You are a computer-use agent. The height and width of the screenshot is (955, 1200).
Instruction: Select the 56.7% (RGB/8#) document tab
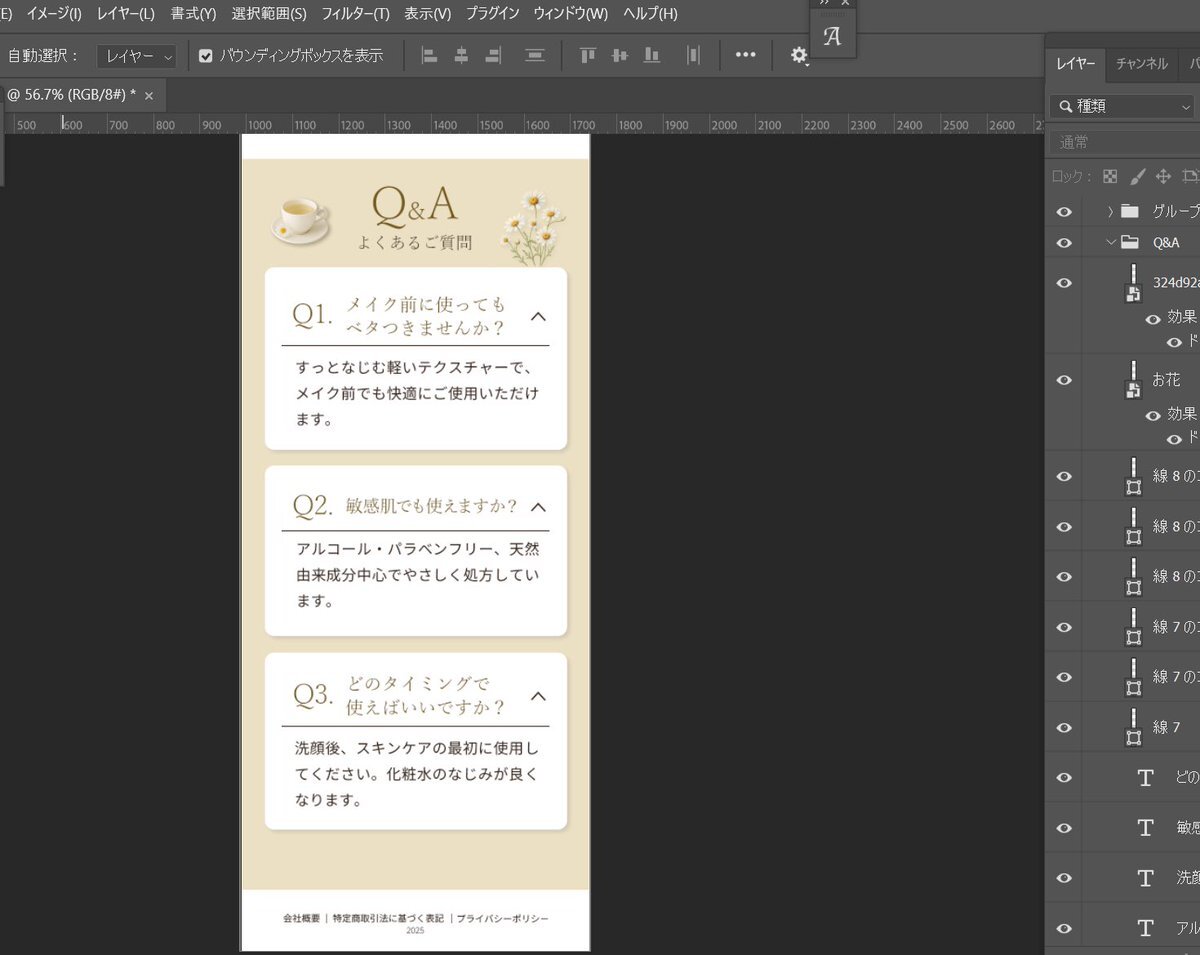tap(72, 94)
